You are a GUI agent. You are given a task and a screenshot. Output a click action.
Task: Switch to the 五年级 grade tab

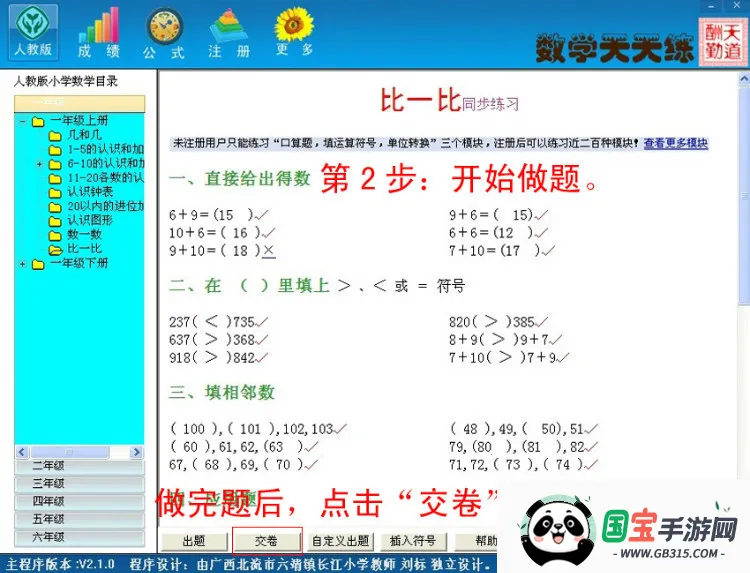(x=79, y=519)
